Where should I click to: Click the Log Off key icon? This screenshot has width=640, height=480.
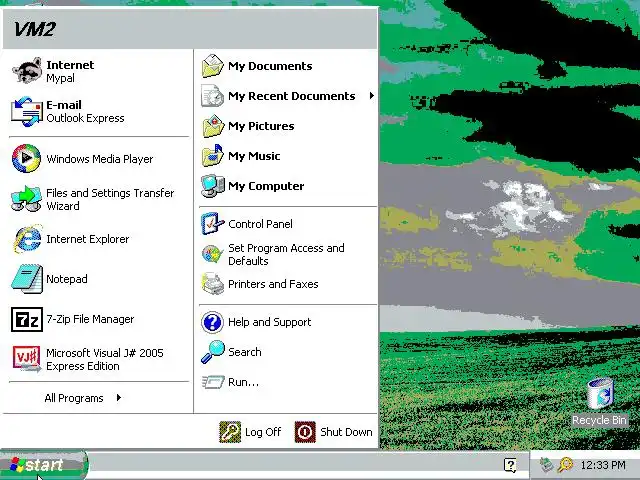click(230, 432)
